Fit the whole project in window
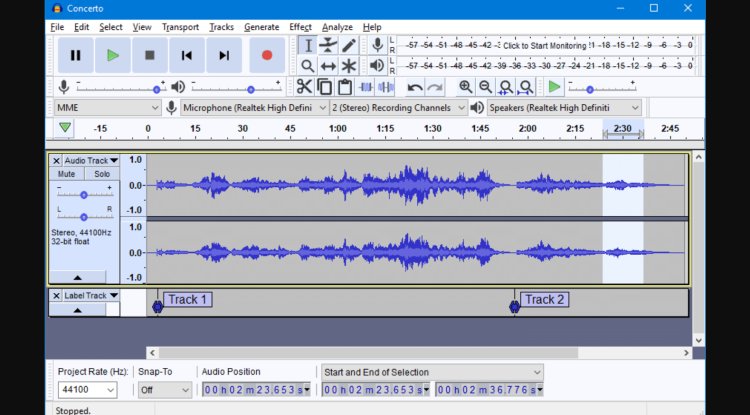 coord(526,87)
